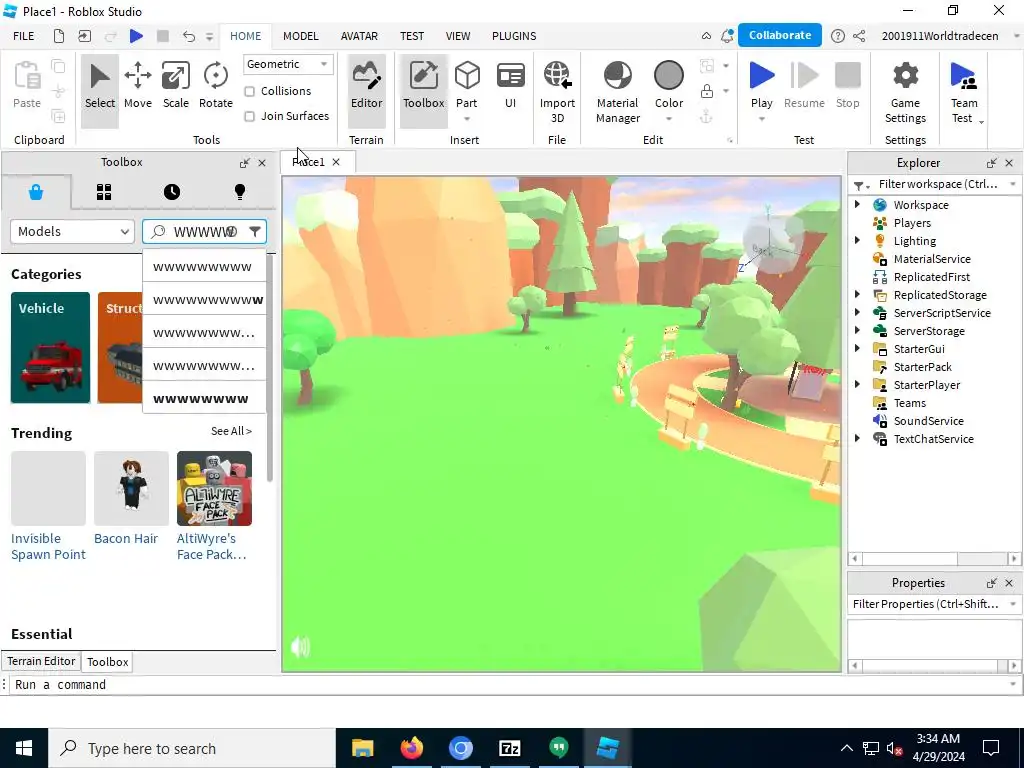Switch to the AVATAR tab
This screenshot has width=1024, height=768.
pyautogui.click(x=359, y=36)
